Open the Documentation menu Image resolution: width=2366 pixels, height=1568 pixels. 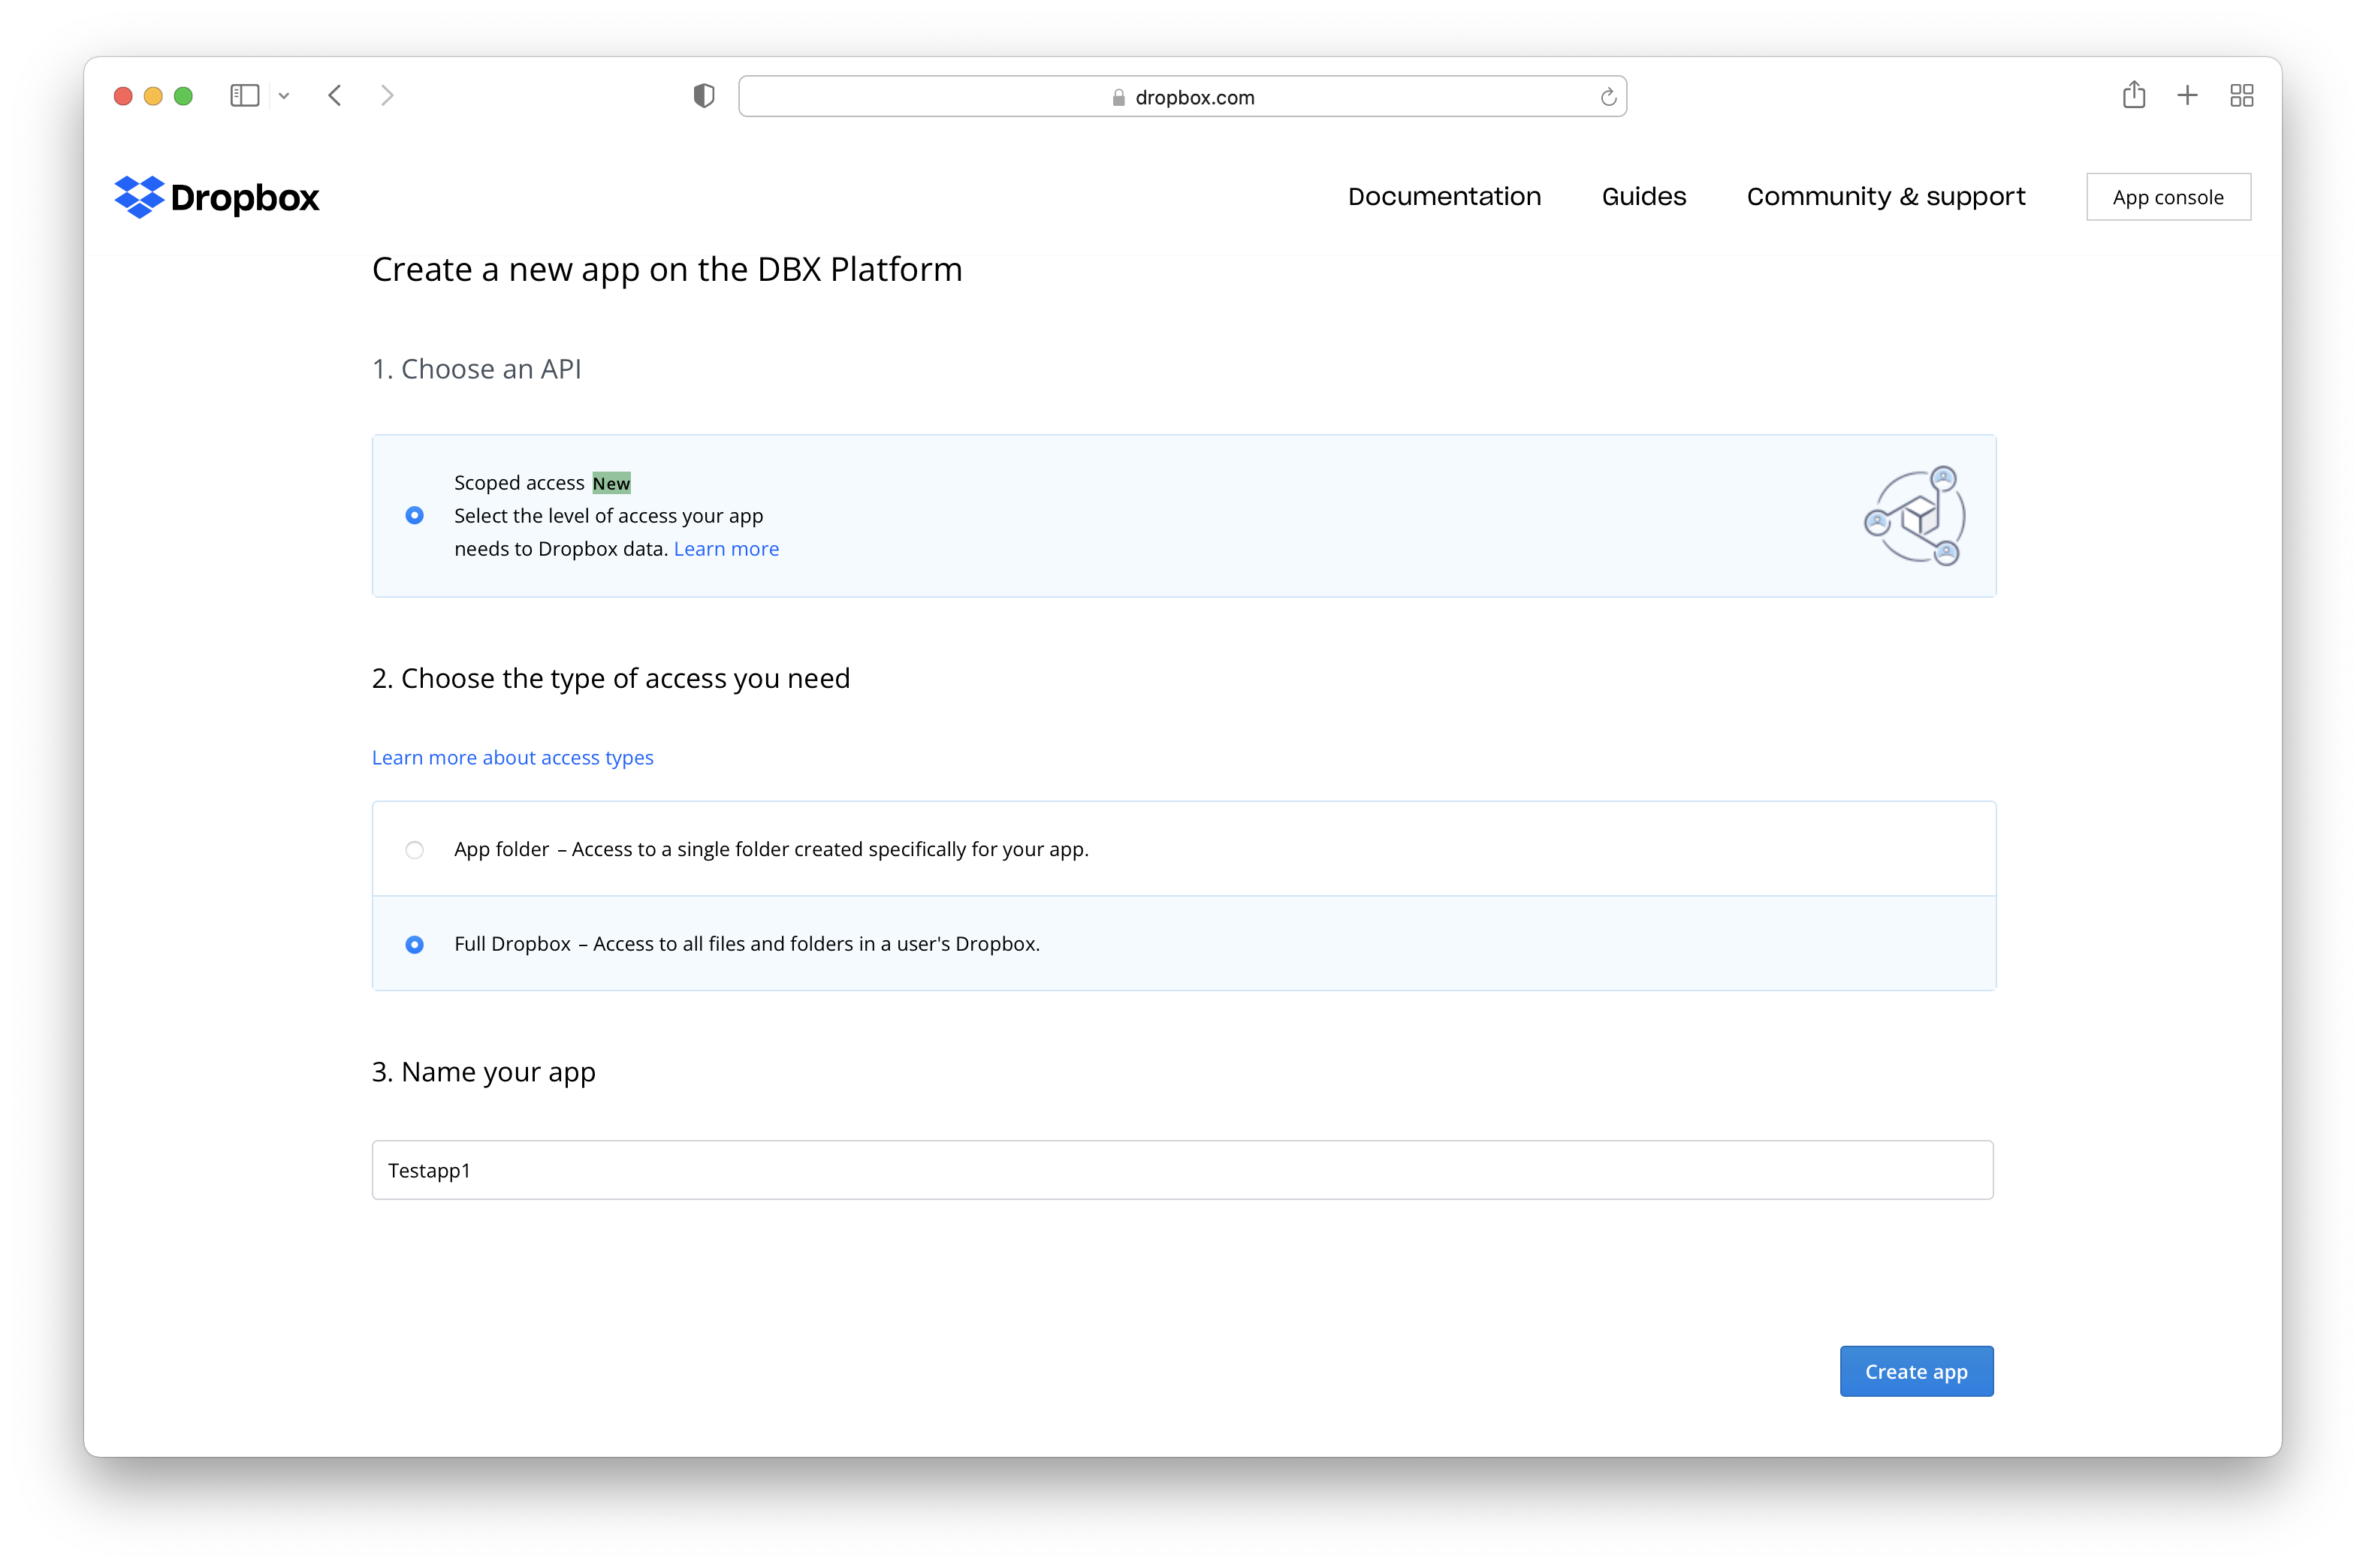1444,196
